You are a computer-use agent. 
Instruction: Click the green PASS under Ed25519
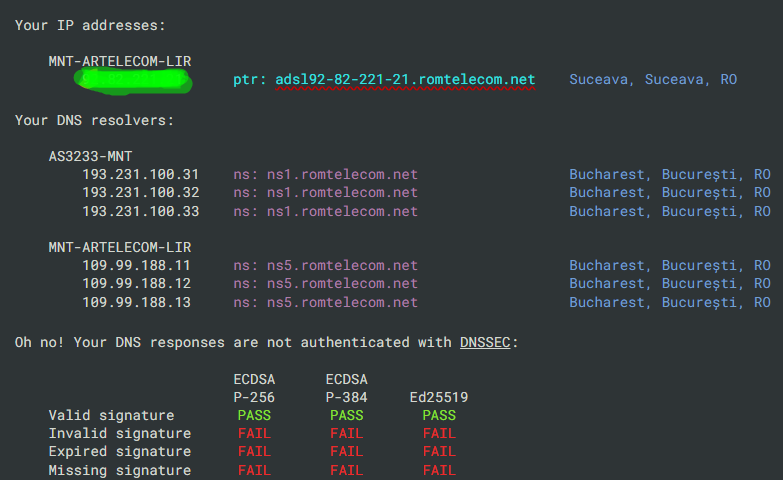(439, 415)
